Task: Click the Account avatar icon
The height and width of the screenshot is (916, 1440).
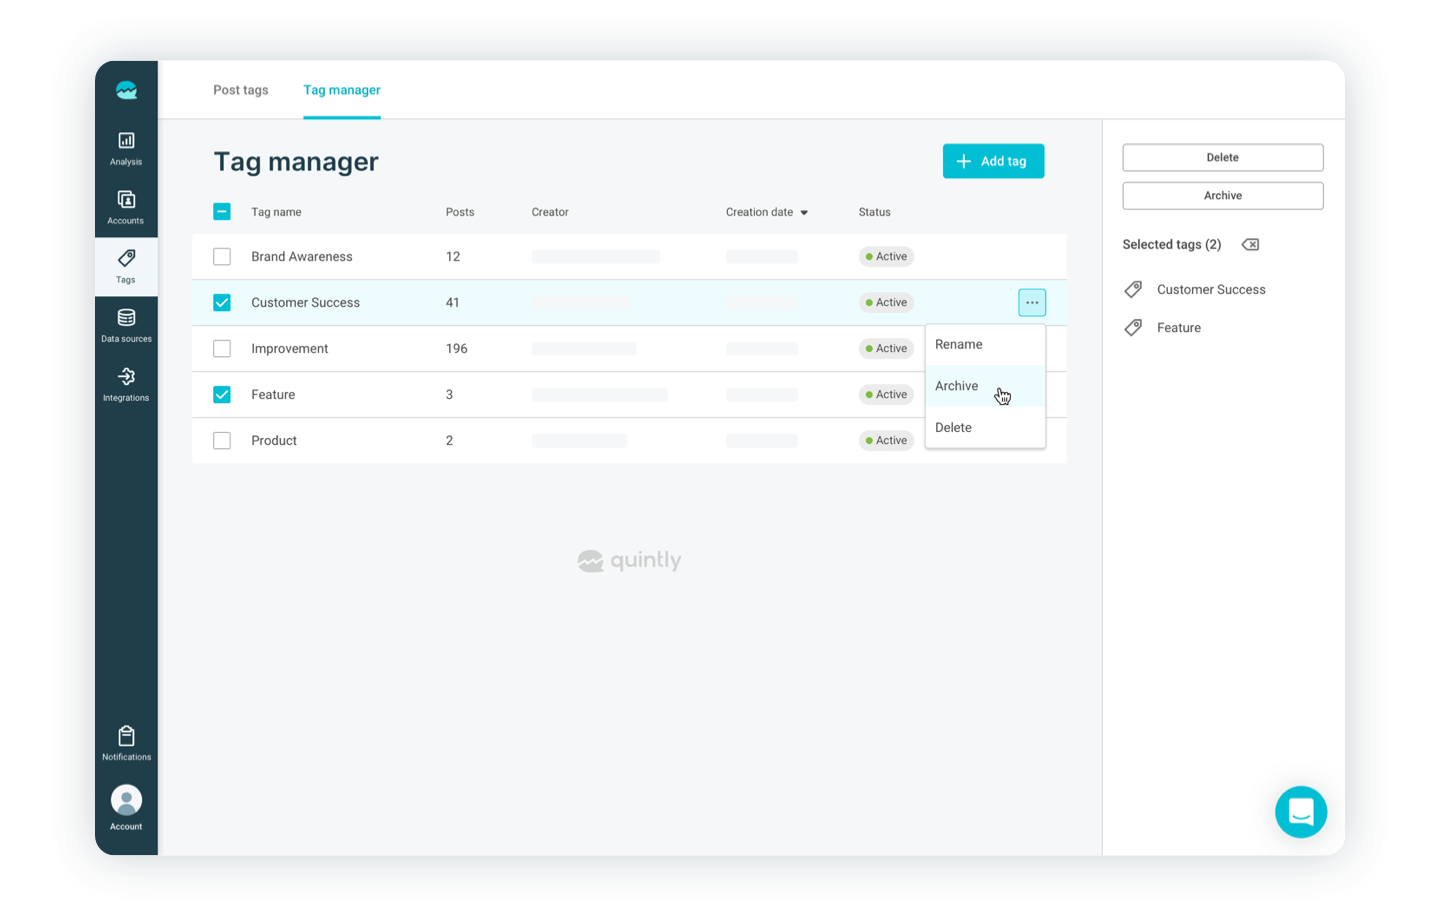Action: (126, 801)
